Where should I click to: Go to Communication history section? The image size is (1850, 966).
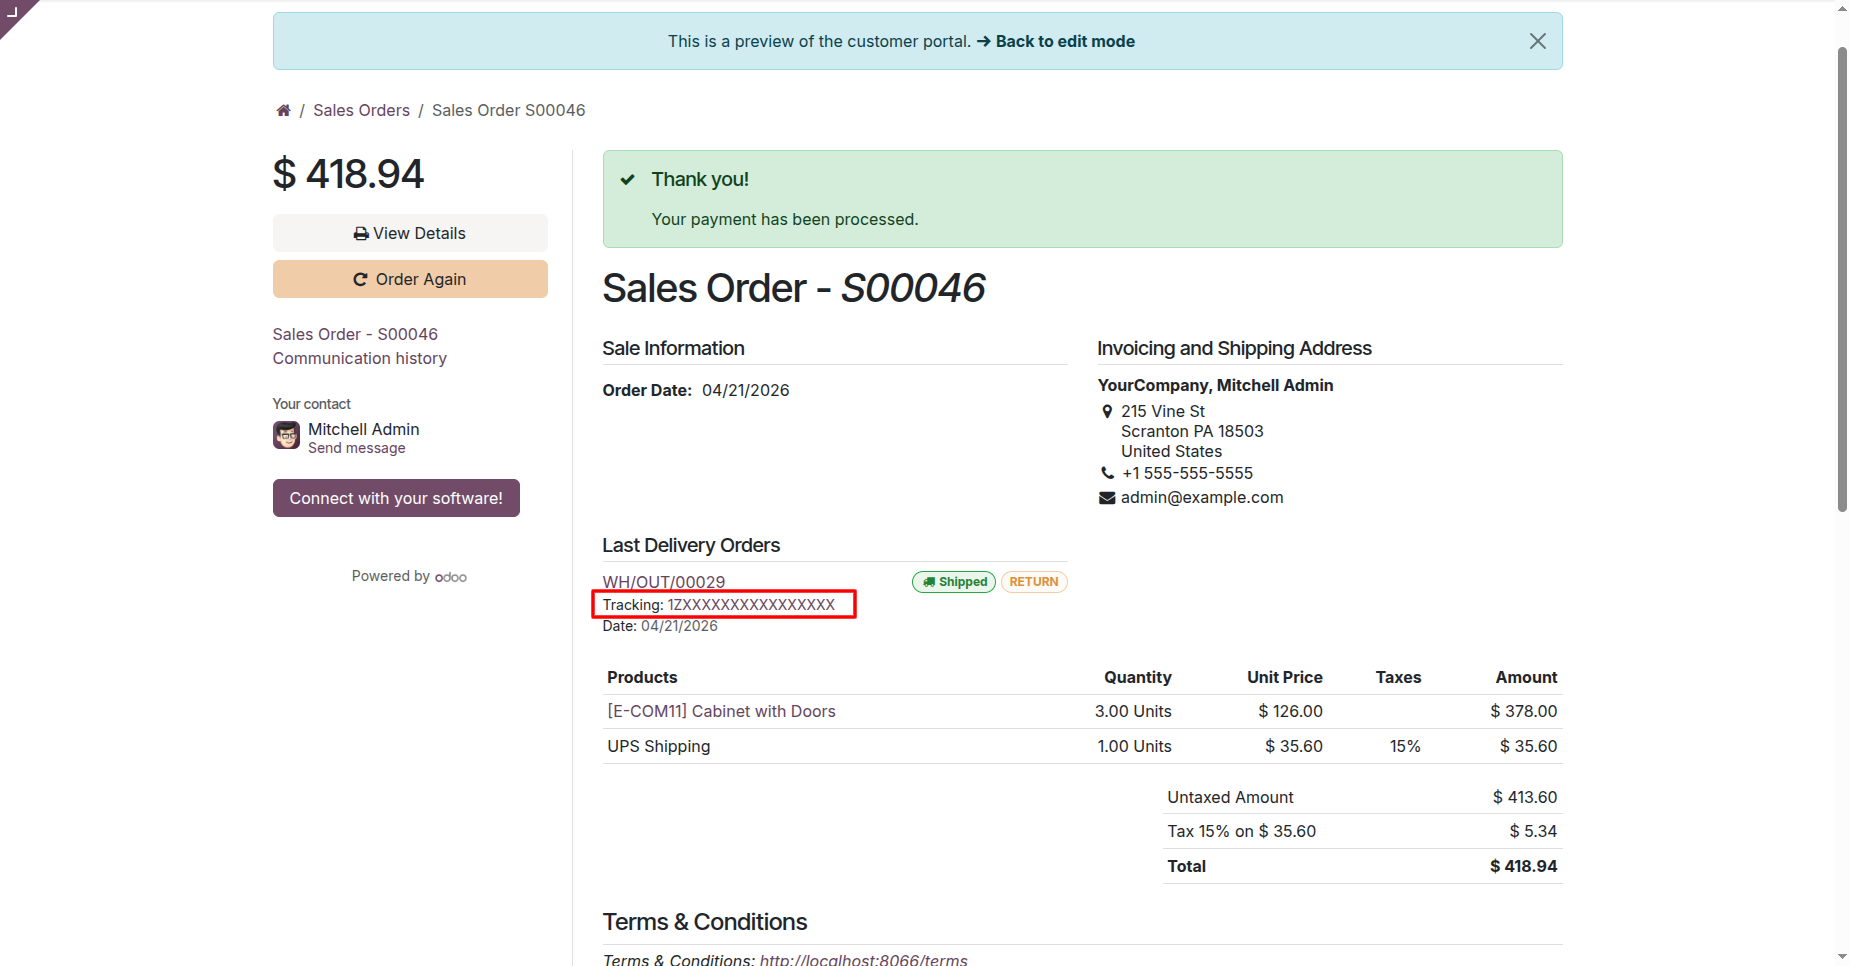click(359, 358)
